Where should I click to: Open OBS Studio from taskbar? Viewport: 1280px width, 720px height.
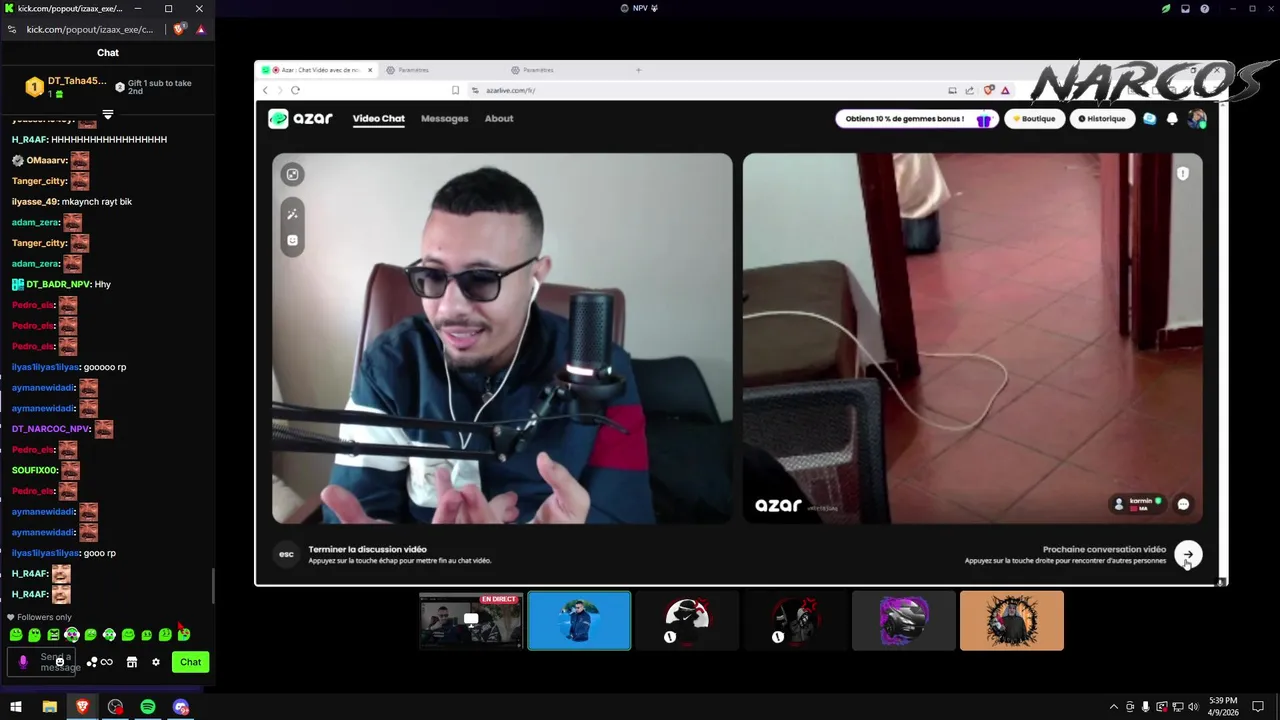coord(115,707)
